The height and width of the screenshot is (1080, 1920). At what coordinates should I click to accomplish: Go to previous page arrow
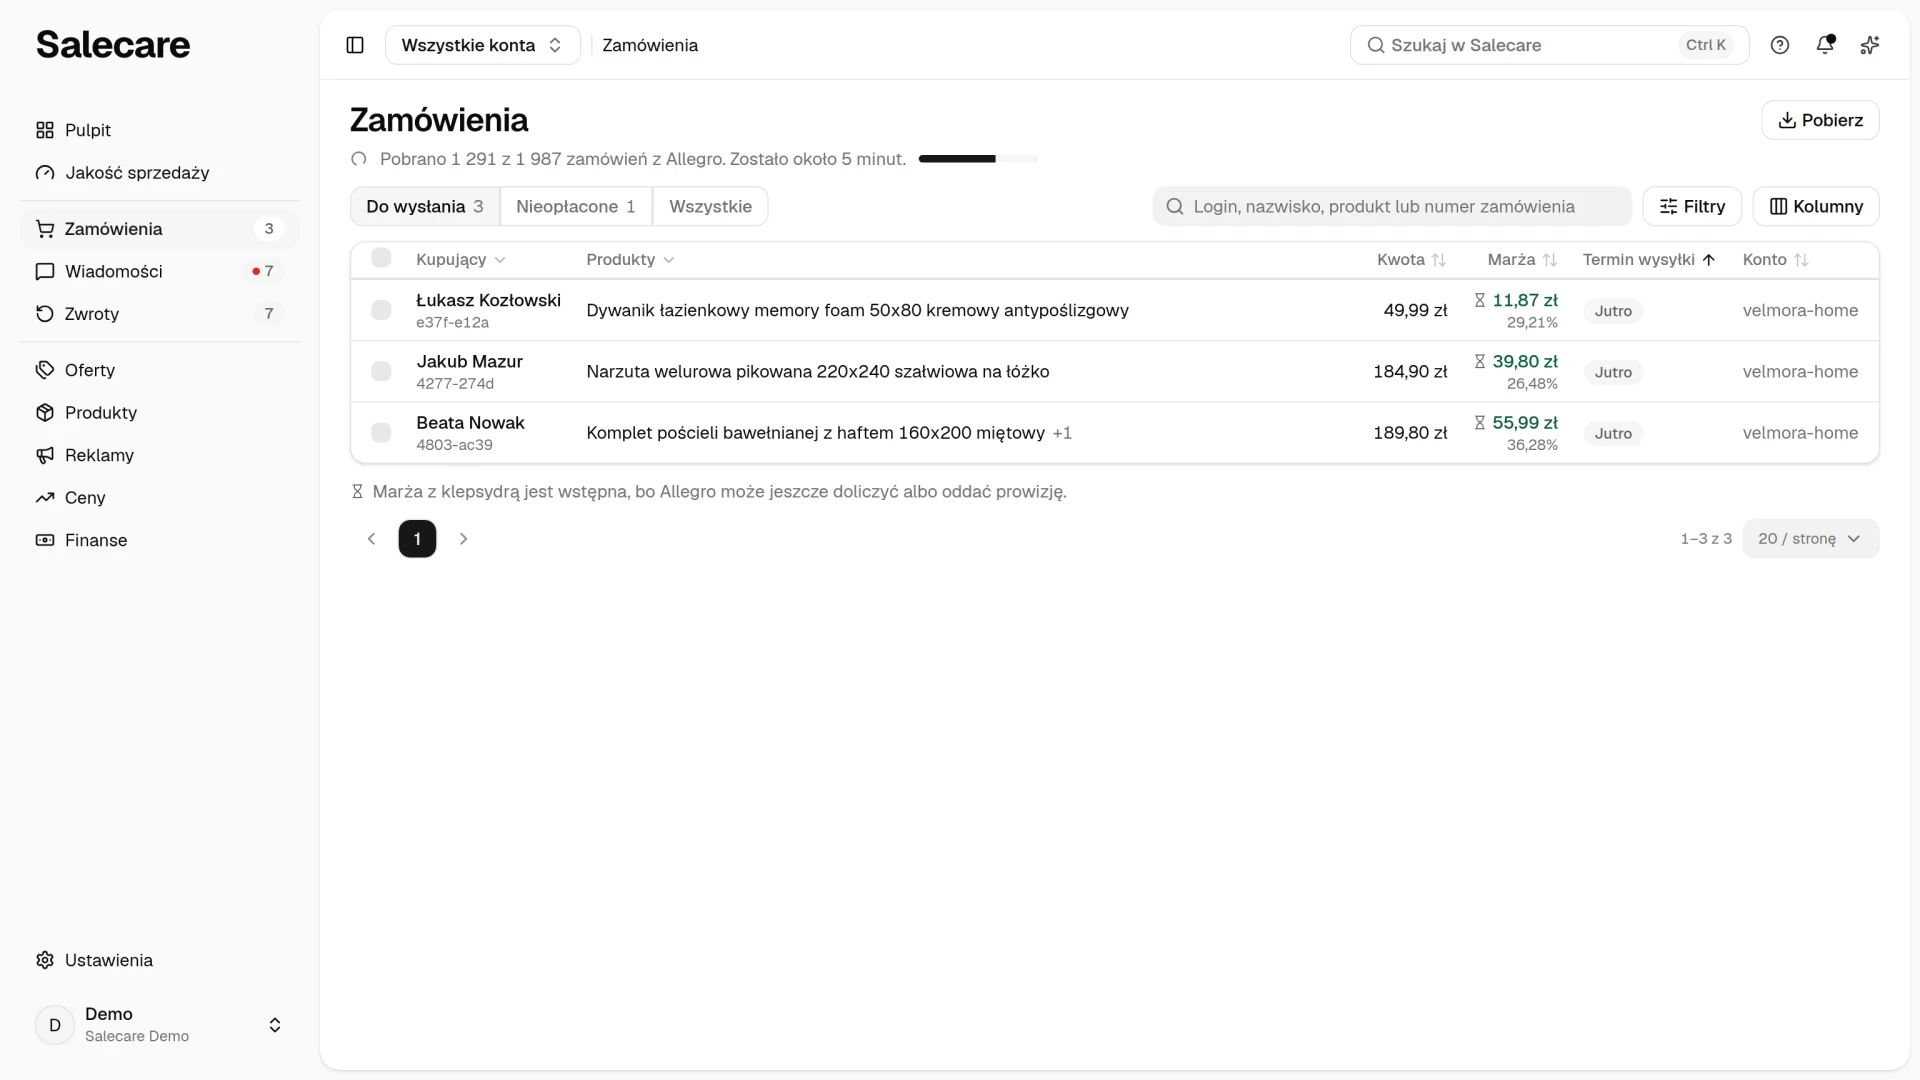(371, 539)
